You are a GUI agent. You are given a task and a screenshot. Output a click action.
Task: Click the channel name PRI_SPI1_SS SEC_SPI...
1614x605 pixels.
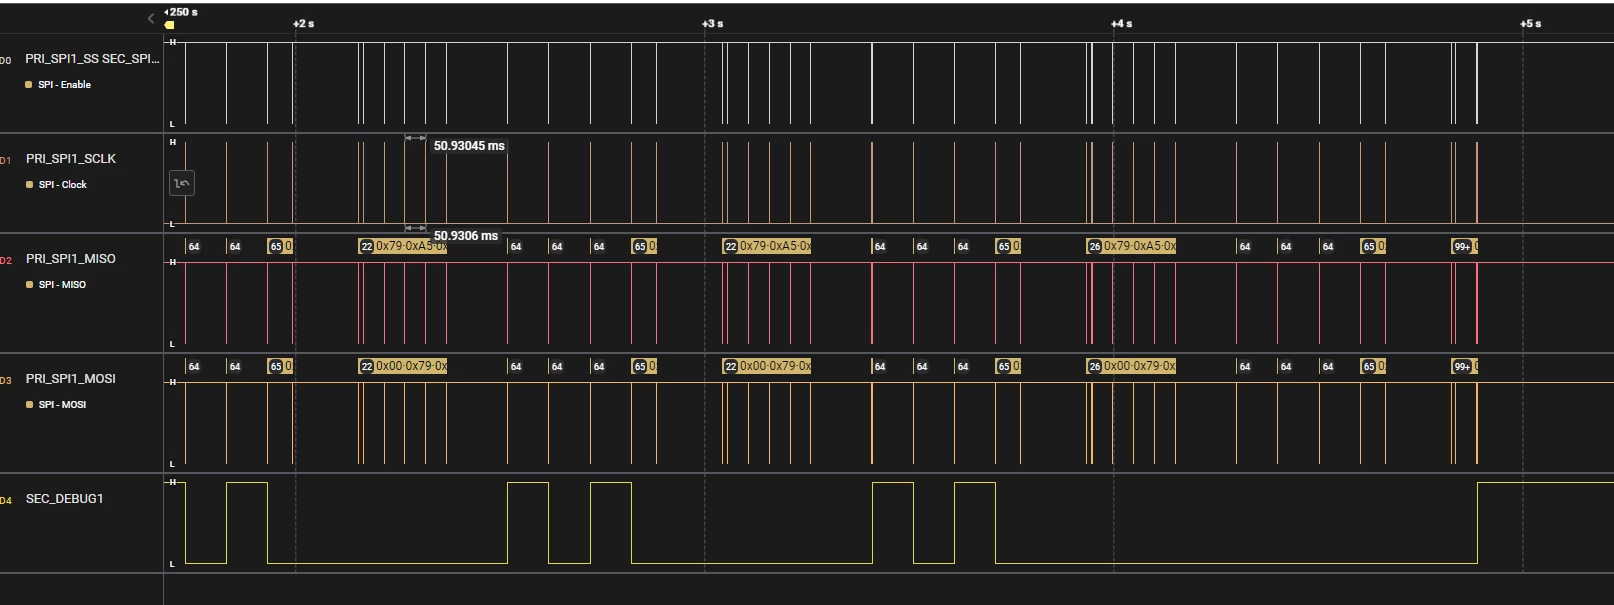click(92, 59)
